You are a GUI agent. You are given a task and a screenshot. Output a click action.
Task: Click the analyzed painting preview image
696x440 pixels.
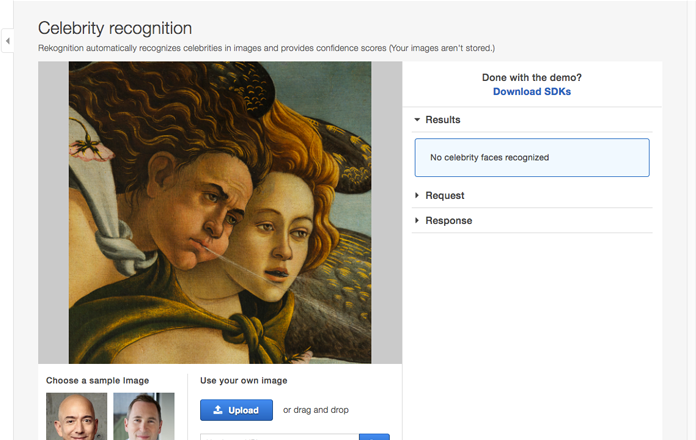220,212
